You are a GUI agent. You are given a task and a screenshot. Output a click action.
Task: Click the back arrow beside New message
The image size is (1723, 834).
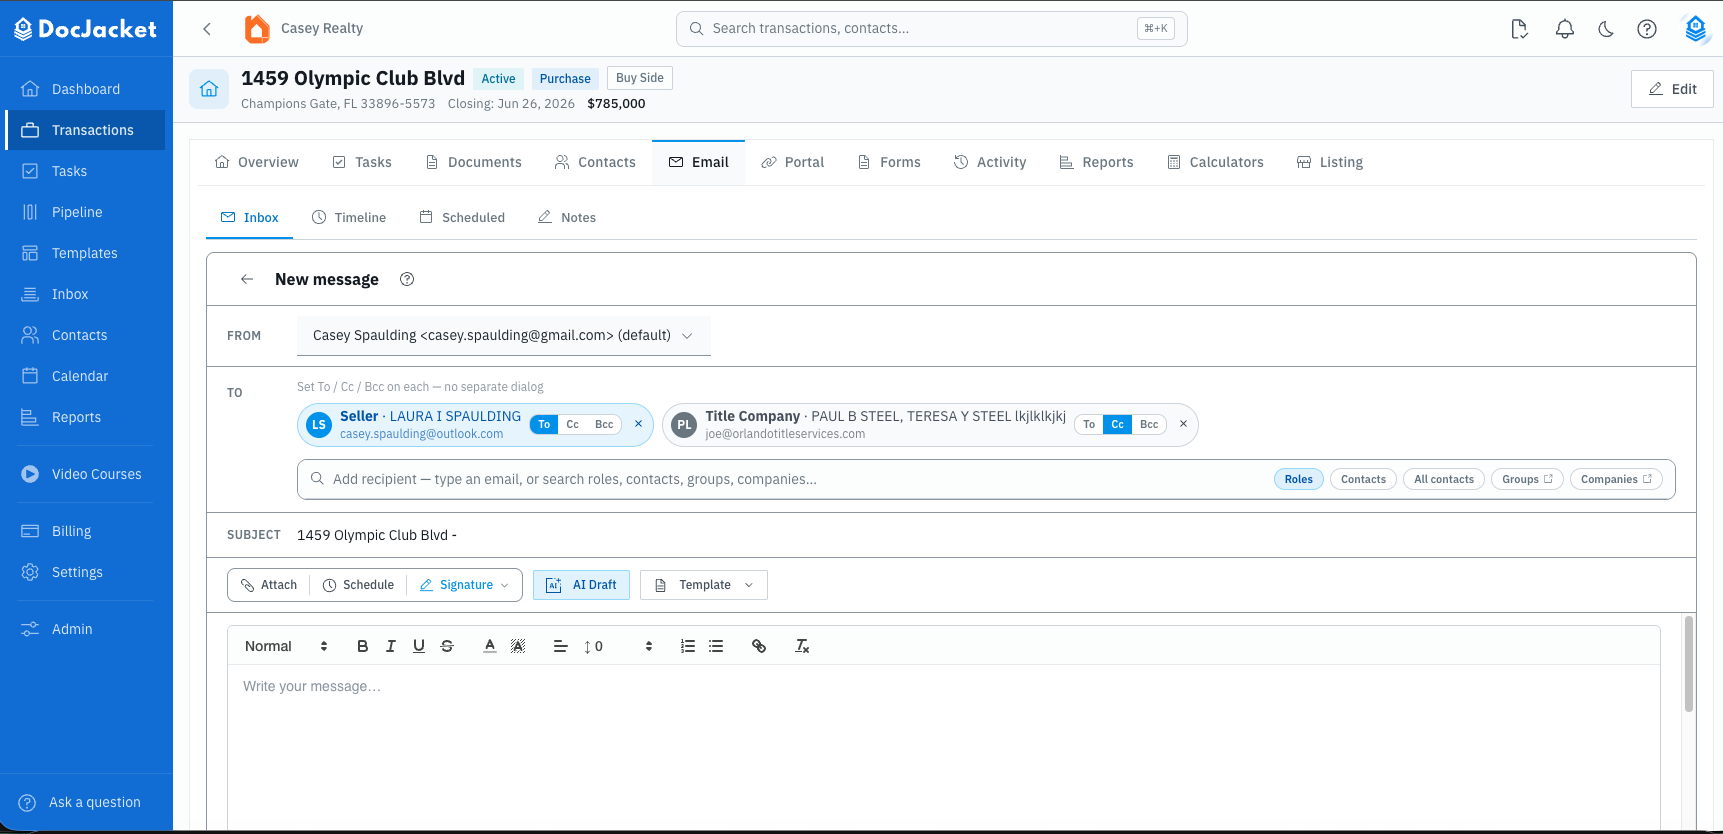pyautogui.click(x=247, y=279)
